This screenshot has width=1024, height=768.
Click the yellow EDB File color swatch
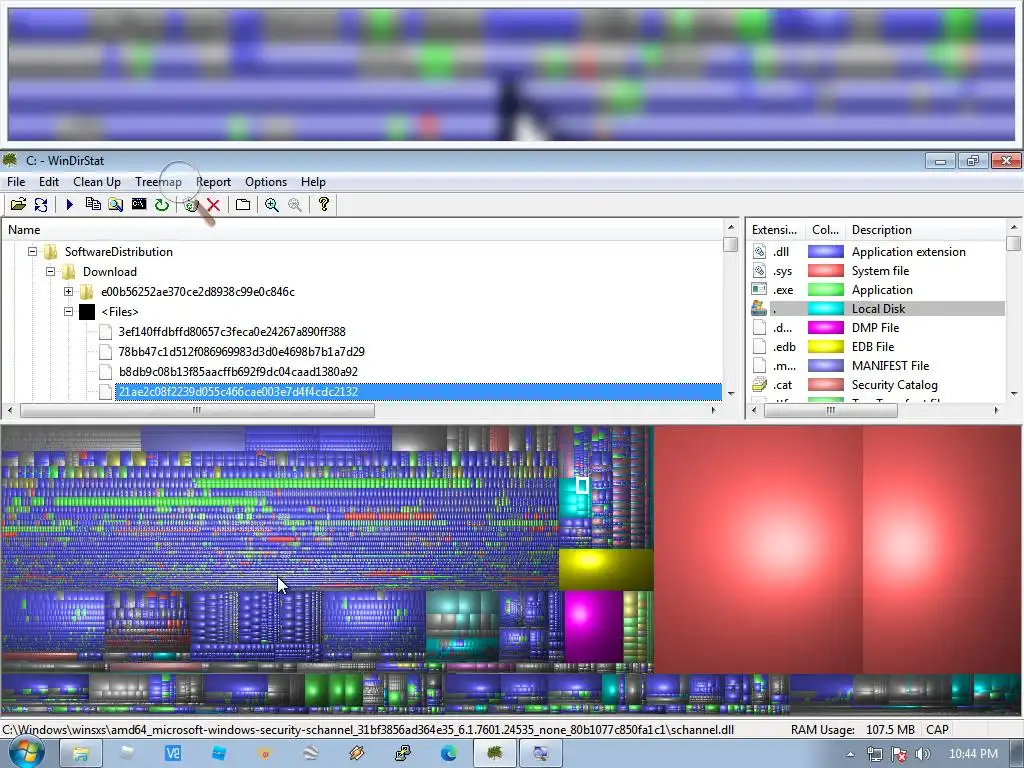point(825,346)
